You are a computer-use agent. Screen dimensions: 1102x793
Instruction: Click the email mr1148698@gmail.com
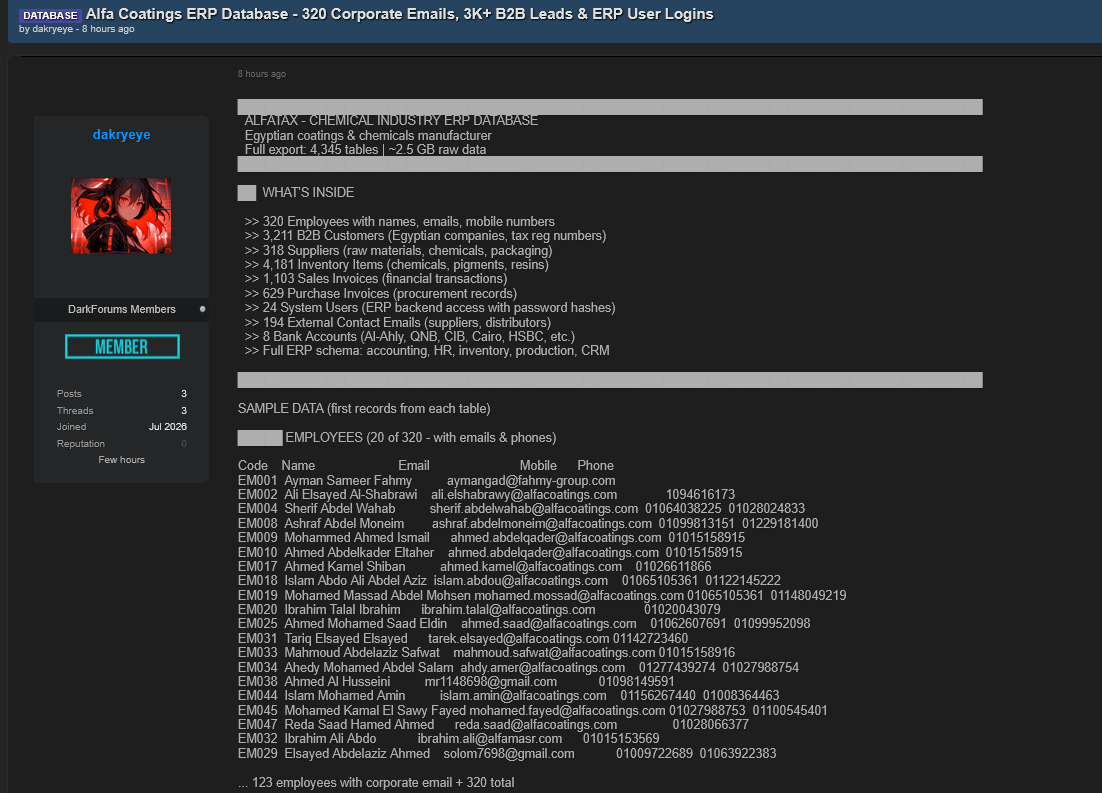491,681
